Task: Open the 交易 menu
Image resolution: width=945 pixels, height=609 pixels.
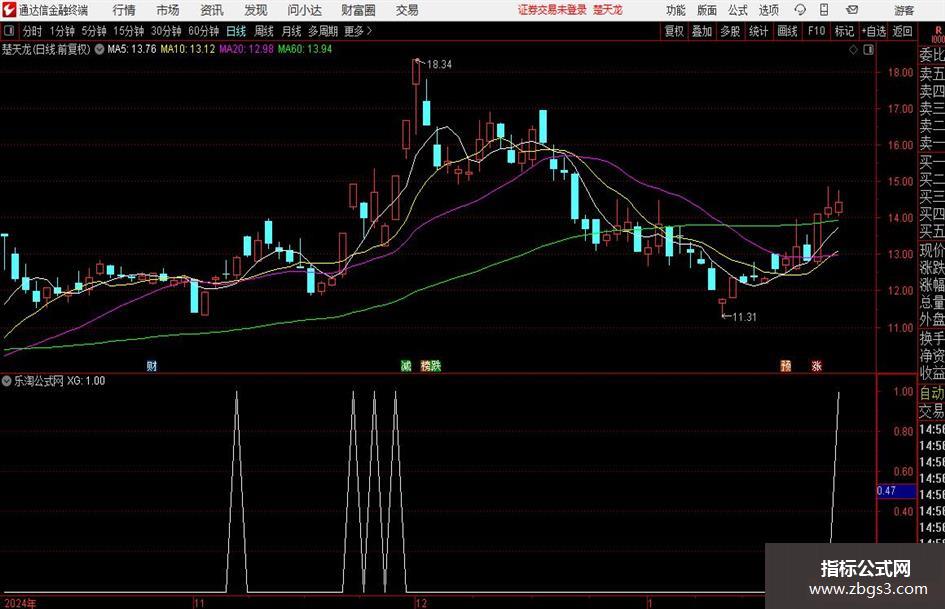Action: (x=407, y=10)
